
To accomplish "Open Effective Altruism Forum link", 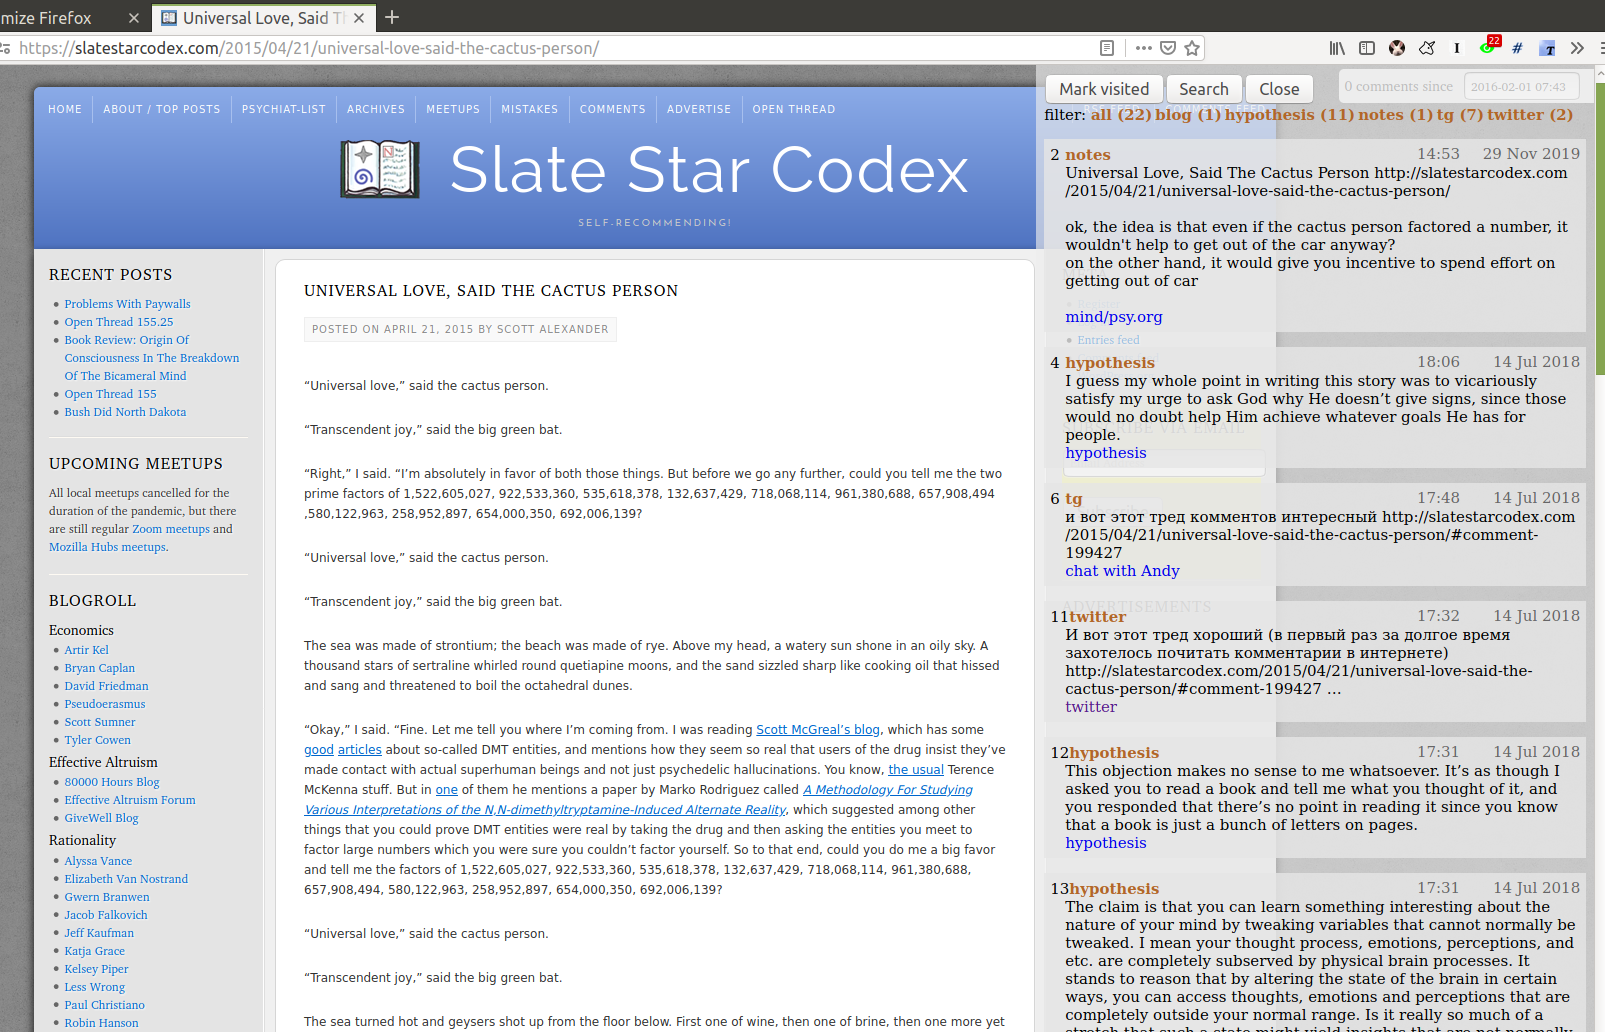I will click(130, 800).
